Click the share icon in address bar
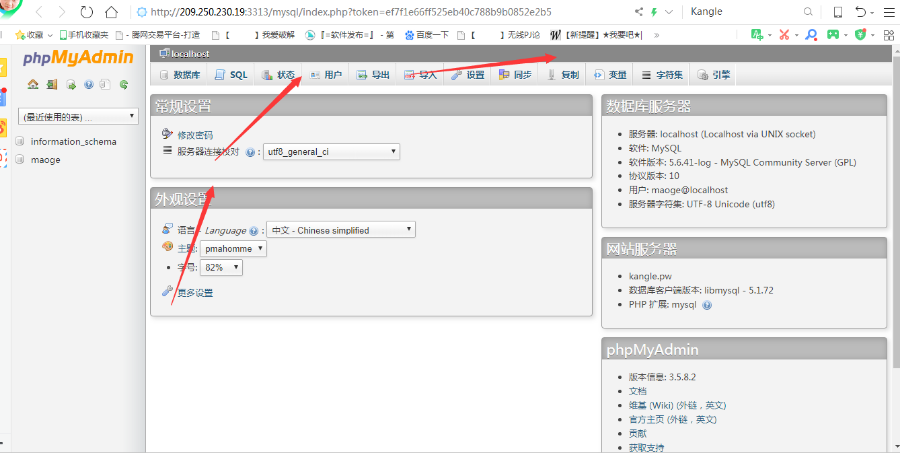 pyautogui.click(x=639, y=11)
